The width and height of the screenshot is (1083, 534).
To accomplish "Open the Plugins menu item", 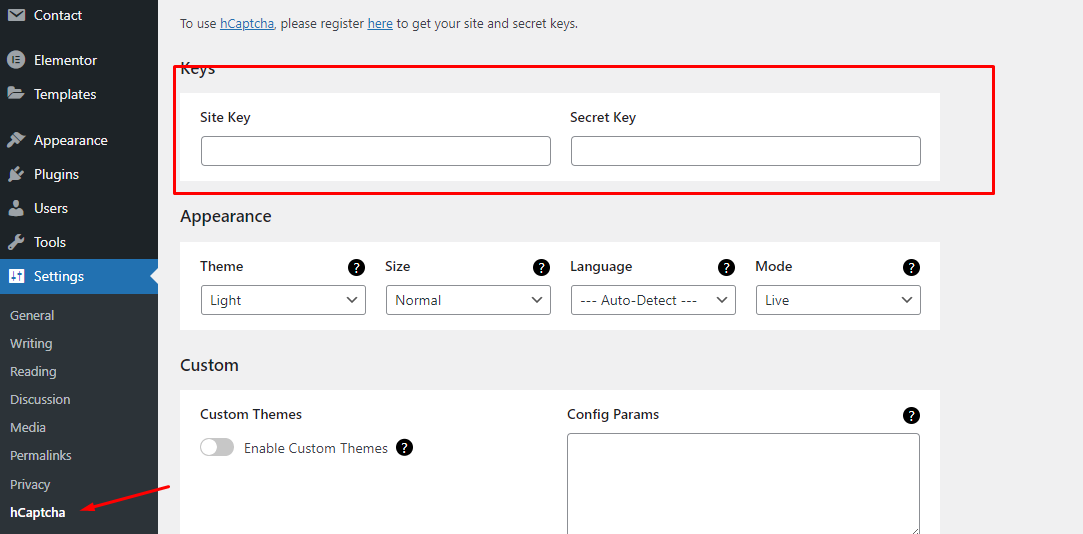I will coord(79,174).
